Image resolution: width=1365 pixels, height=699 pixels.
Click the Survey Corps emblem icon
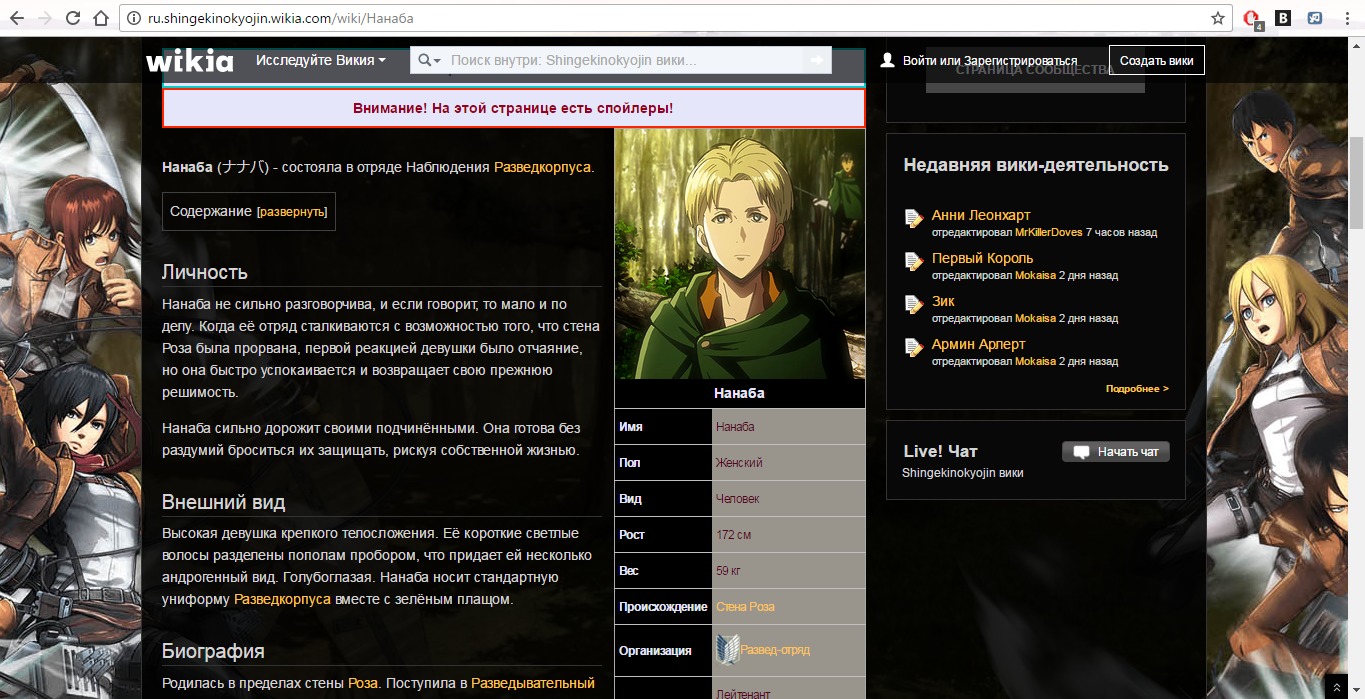pos(726,650)
